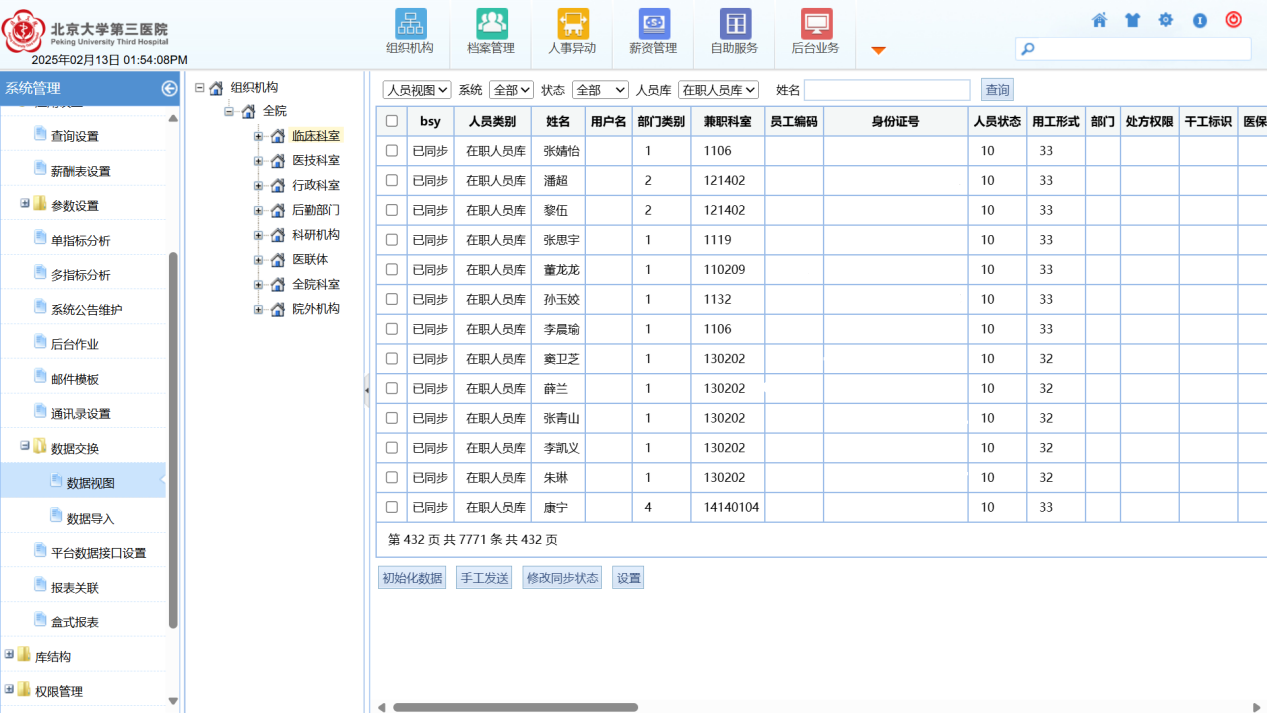
Task: Open the 组织机构 module icon
Action: click(x=410, y=24)
